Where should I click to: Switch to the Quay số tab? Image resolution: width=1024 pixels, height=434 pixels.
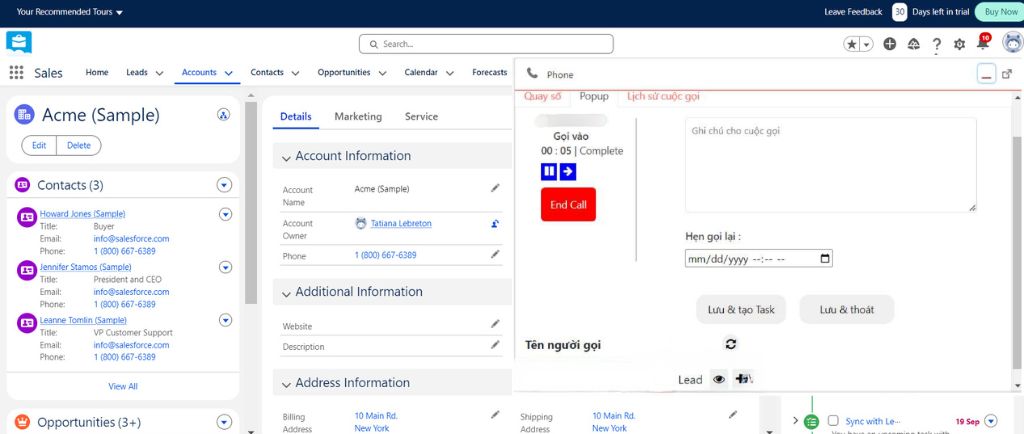point(543,97)
